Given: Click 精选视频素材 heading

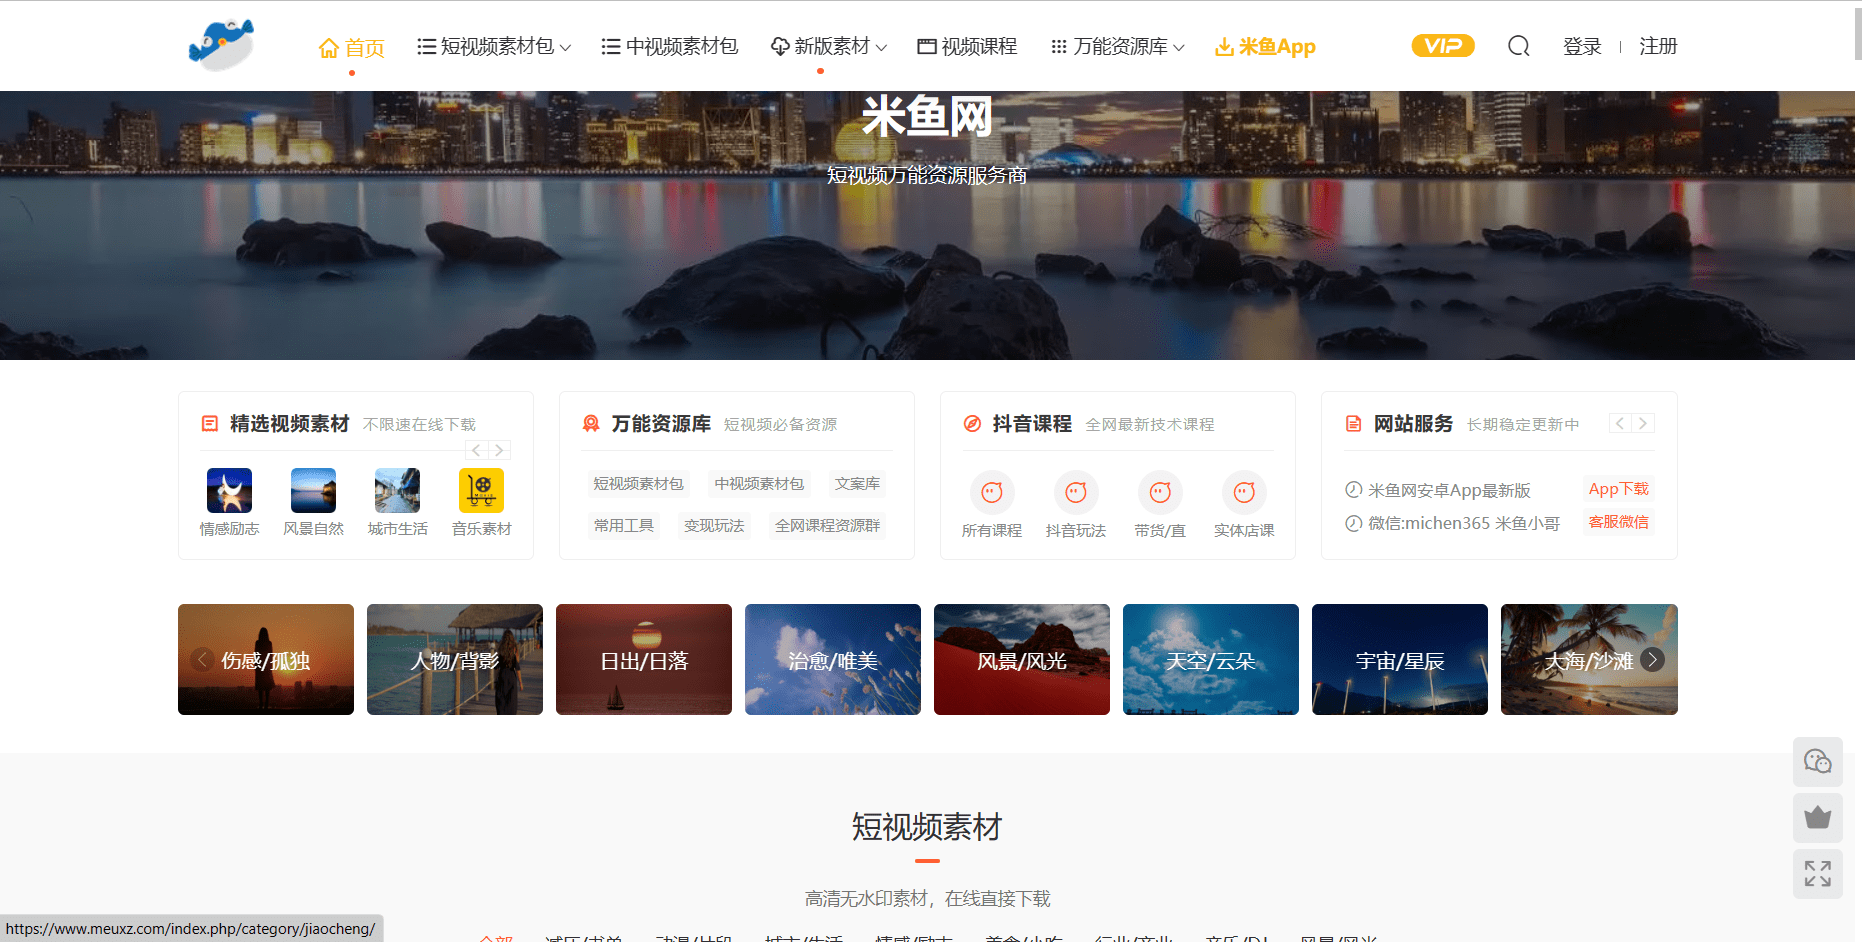Looking at the screenshot, I should tap(289, 424).
